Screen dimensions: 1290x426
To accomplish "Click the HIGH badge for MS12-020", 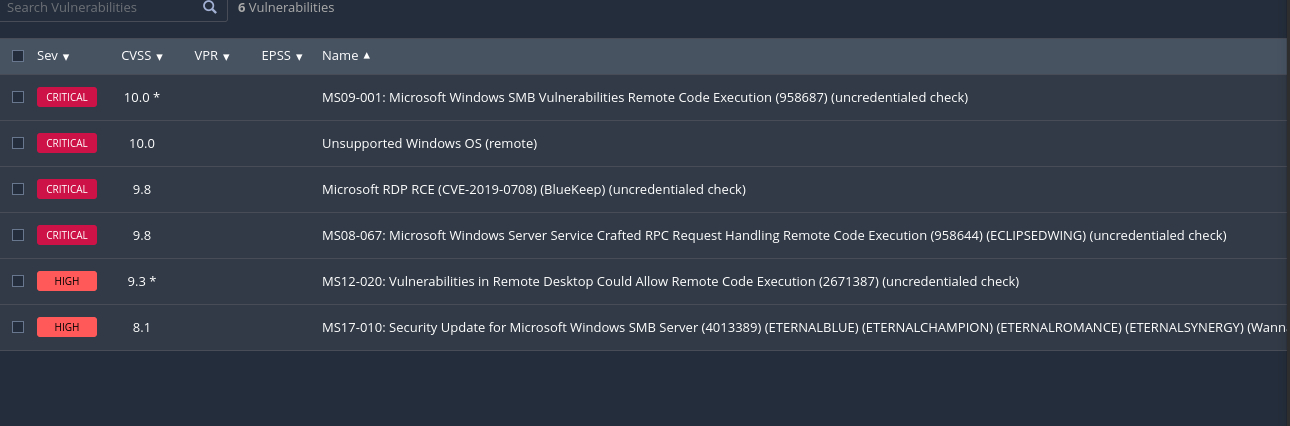I will pyautogui.click(x=67, y=281).
